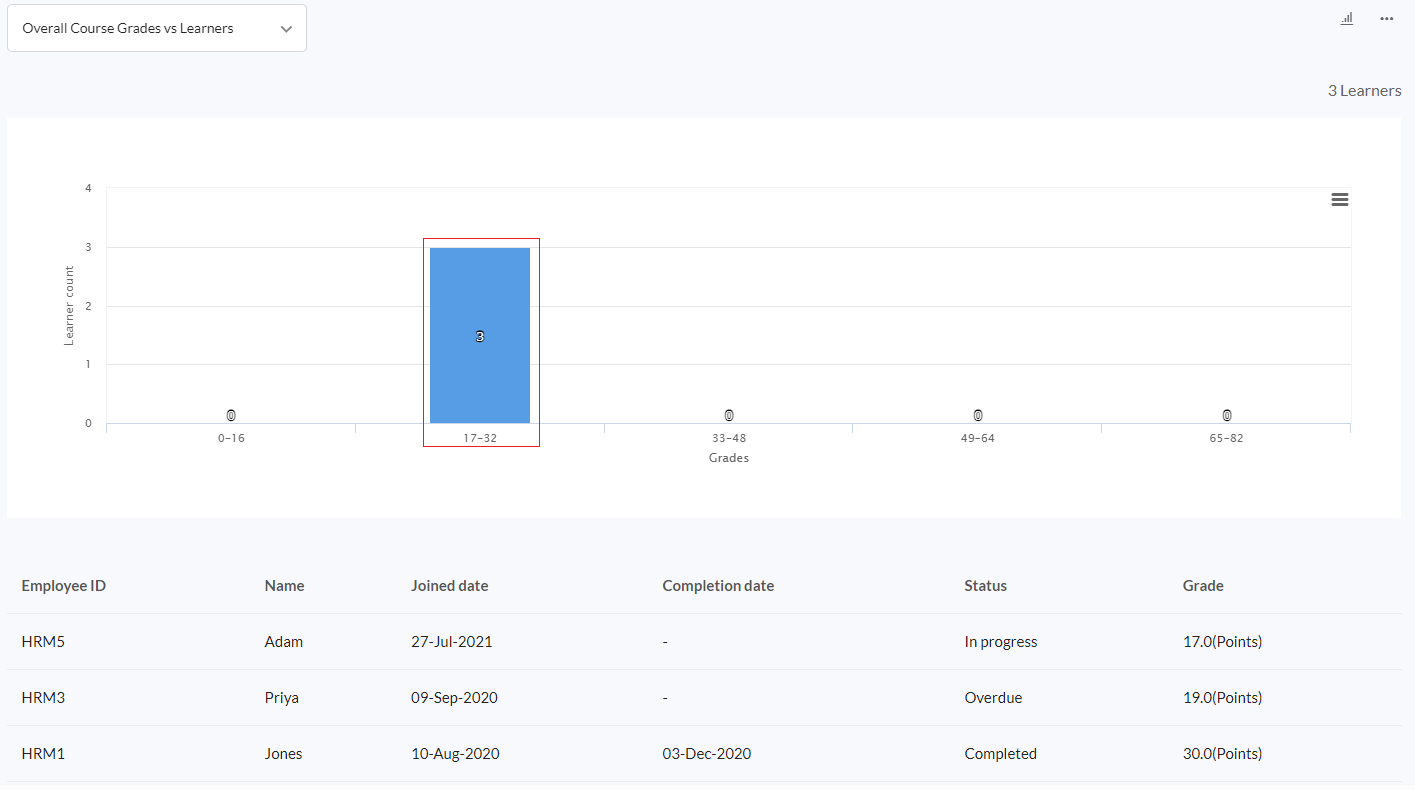Click the blue 17-32 grade bar
Viewport: 1415px width, 790px height.
pos(480,335)
